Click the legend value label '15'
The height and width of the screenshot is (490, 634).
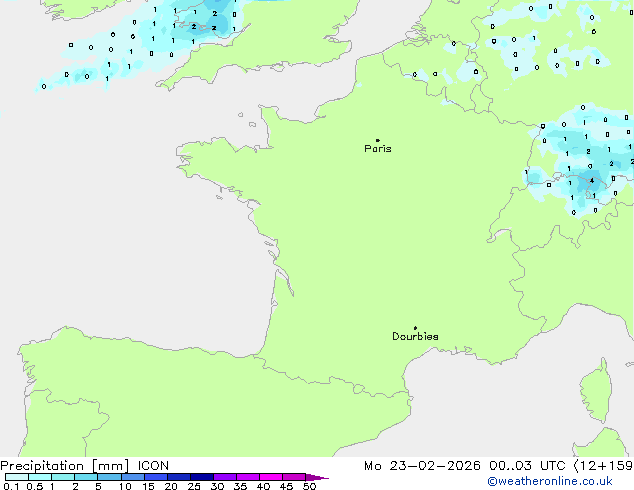pos(148,486)
